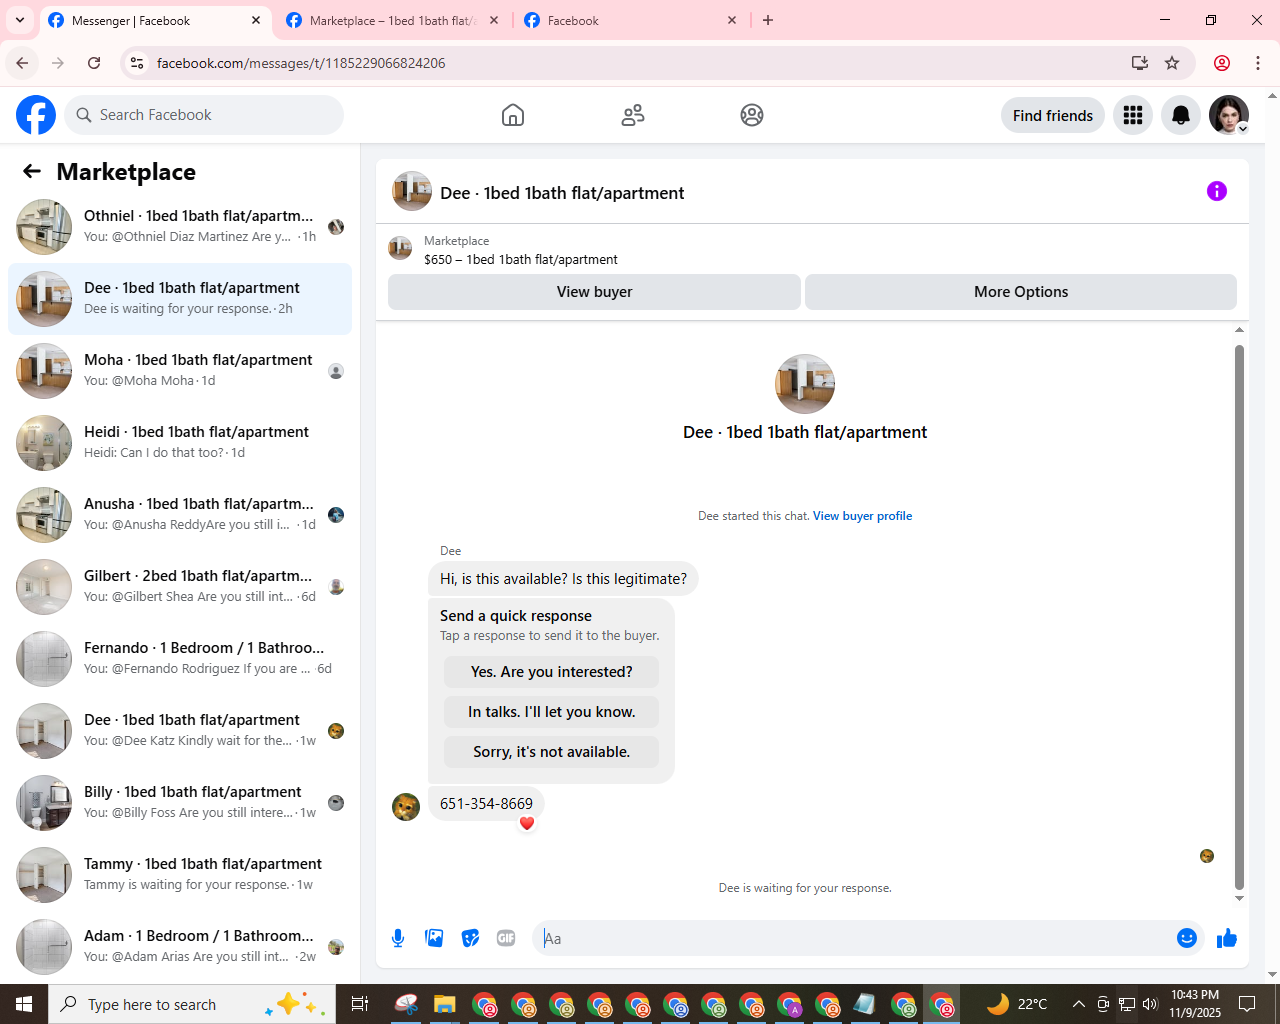Send quick response 'Sorry, it's not available.'
1280x1024 pixels.
(x=552, y=752)
